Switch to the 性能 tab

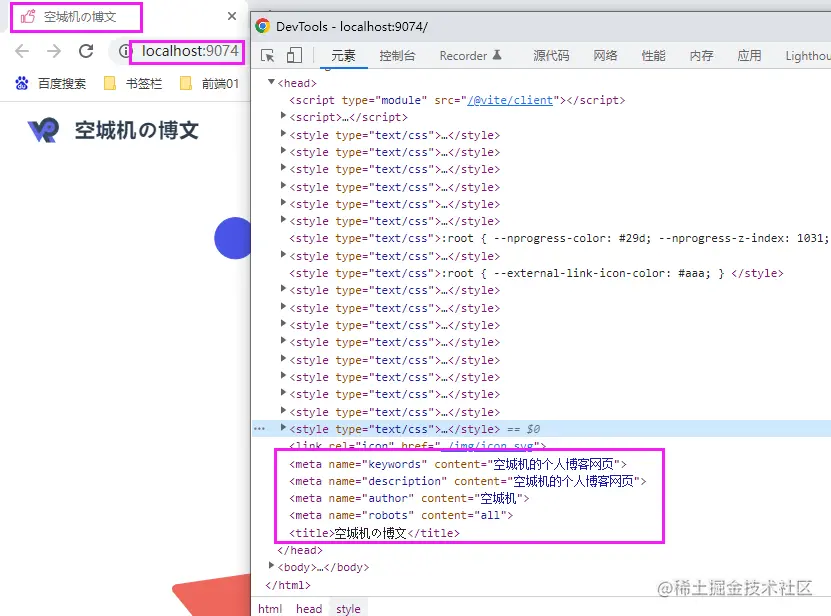click(653, 56)
